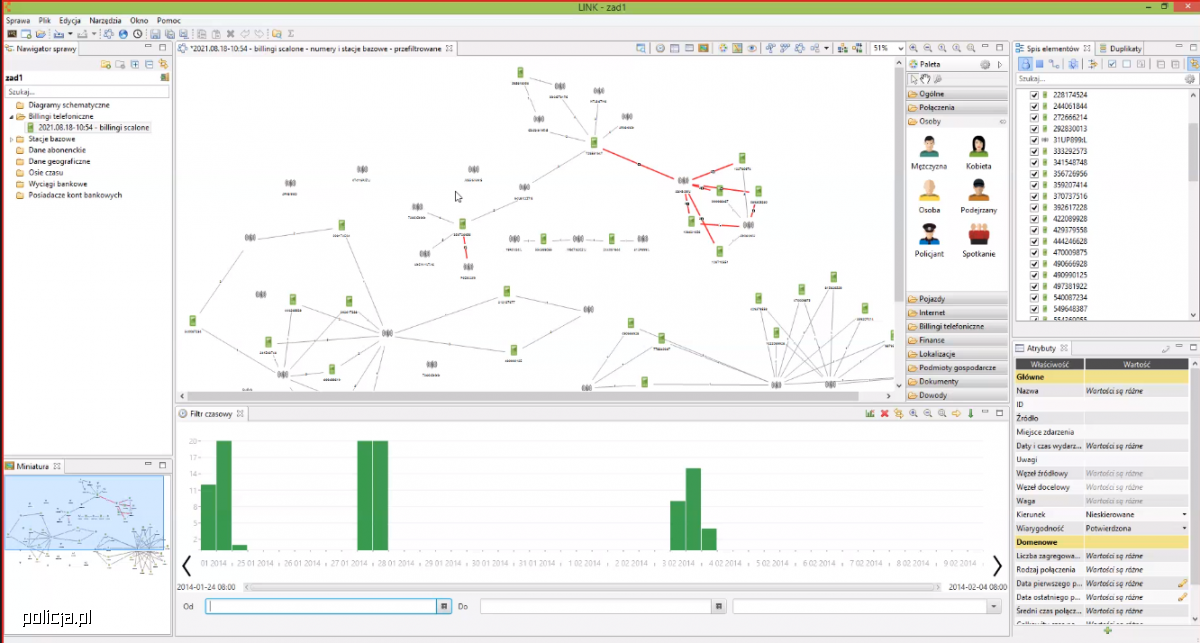Toggle the checkbox for 422089928
The height and width of the screenshot is (643, 1200).
pos(1035,218)
